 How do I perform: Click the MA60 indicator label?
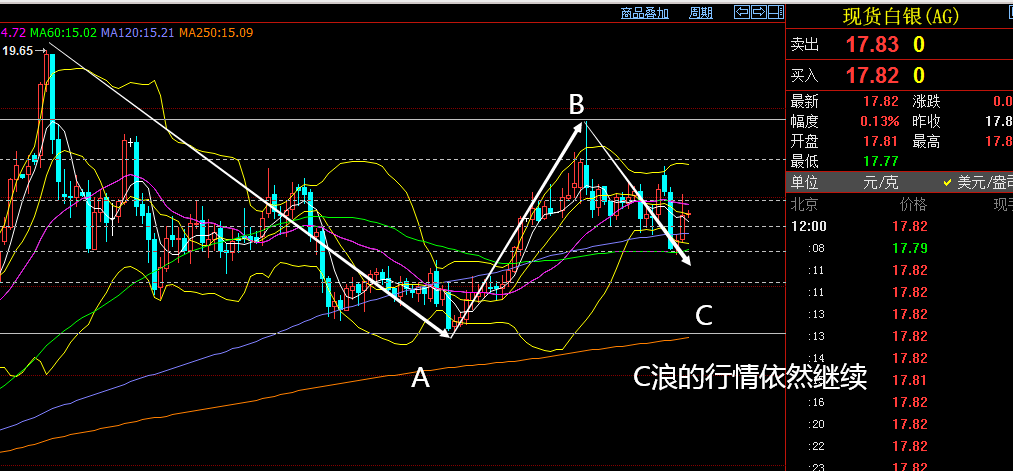63,33
